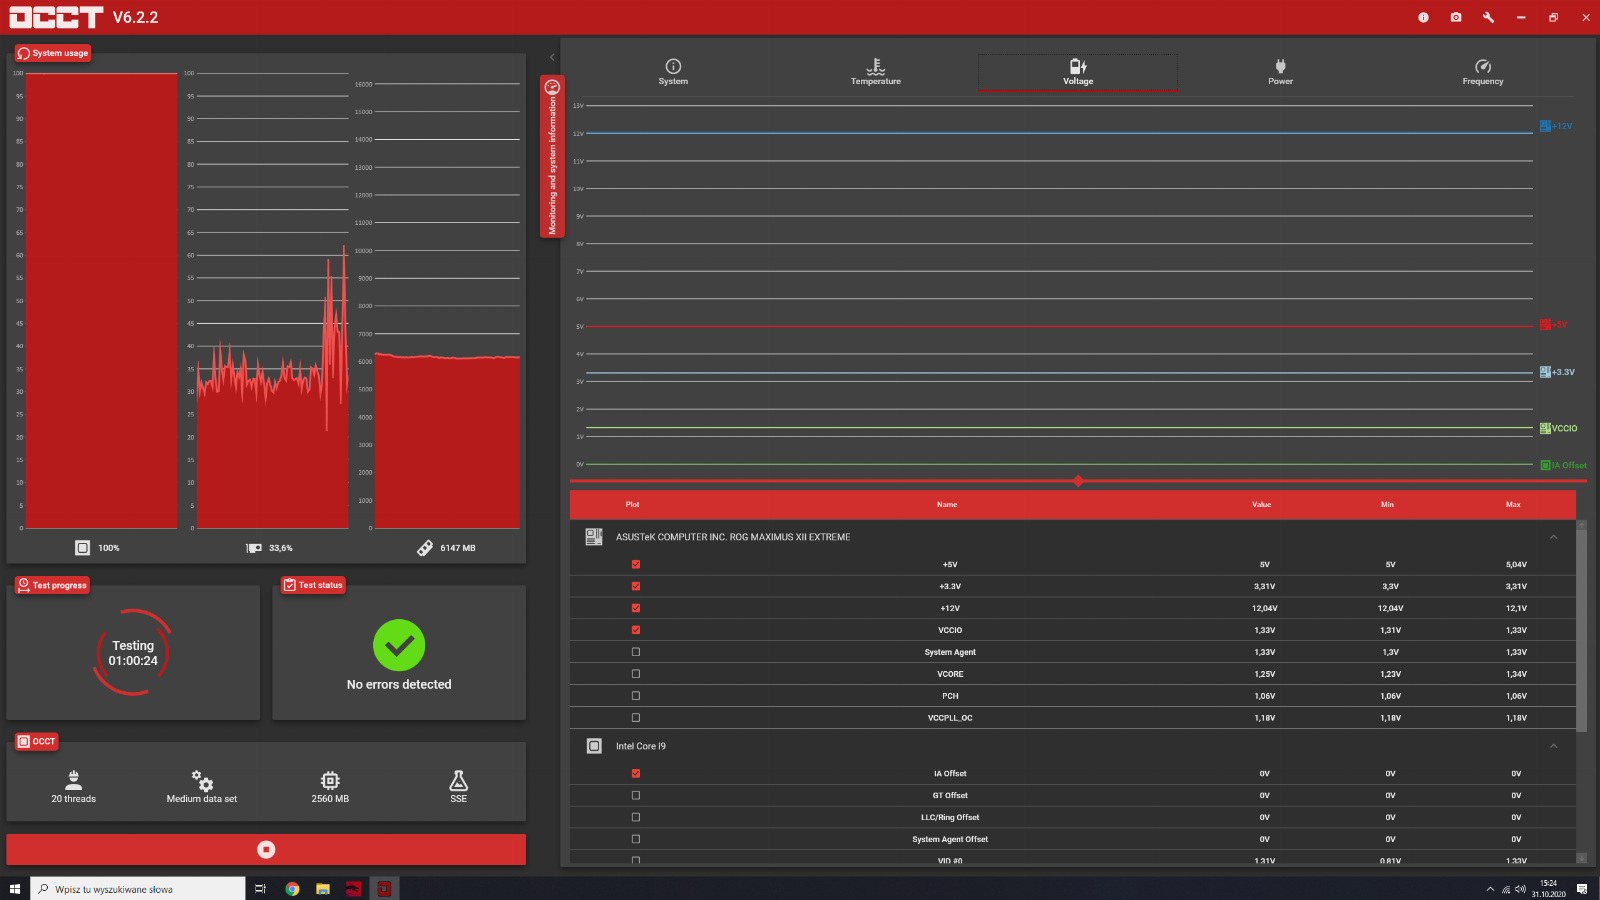The width and height of the screenshot is (1600, 900).
Task: Open Chrome from the taskbar
Action: point(292,889)
